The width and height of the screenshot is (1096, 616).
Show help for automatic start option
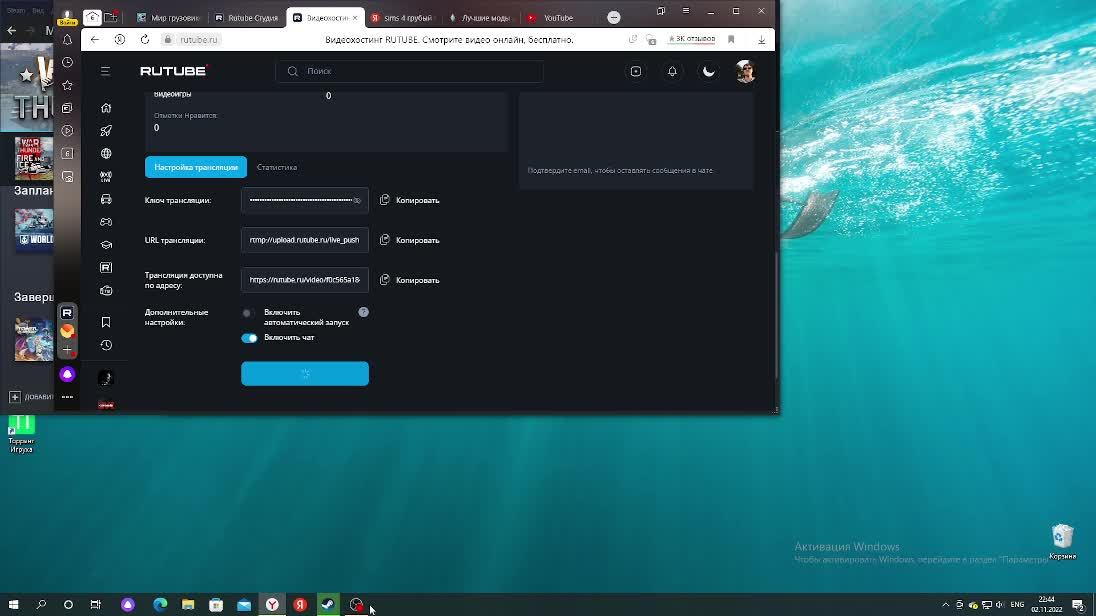coord(363,312)
